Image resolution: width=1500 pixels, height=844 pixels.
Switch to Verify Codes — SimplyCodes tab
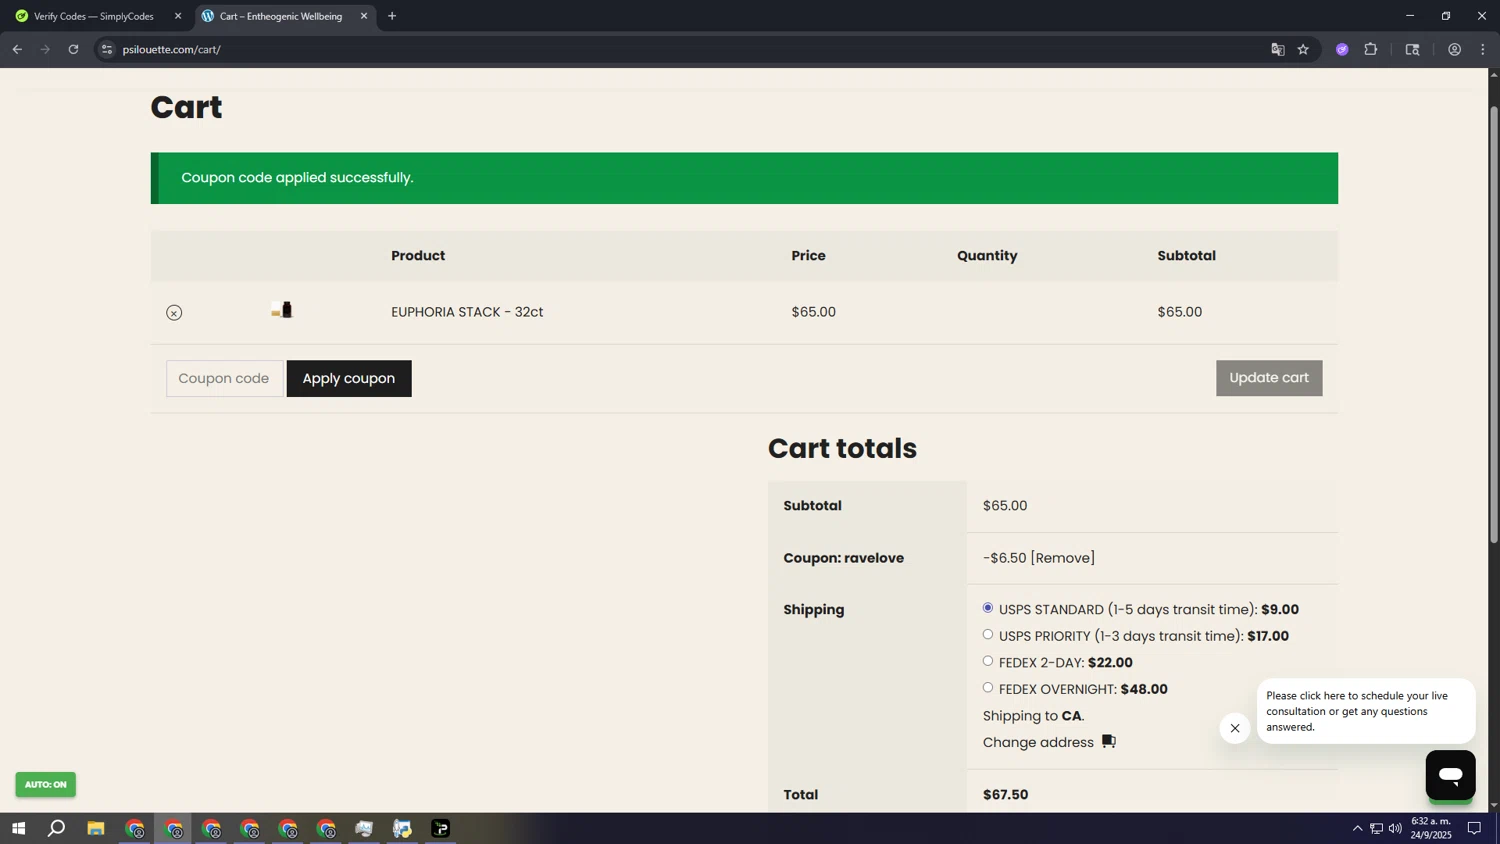tap(94, 16)
